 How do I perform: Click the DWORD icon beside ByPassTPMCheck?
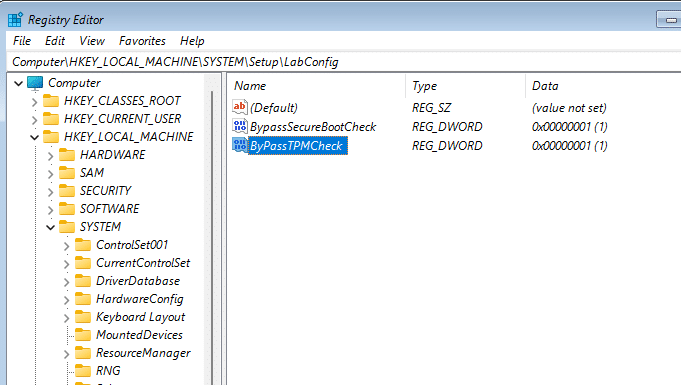[240, 145]
